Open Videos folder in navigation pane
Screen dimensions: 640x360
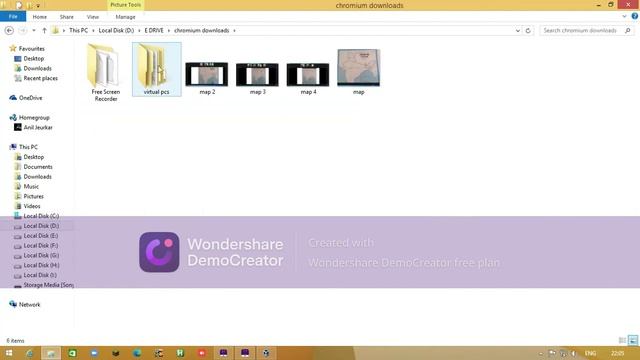click(27, 206)
